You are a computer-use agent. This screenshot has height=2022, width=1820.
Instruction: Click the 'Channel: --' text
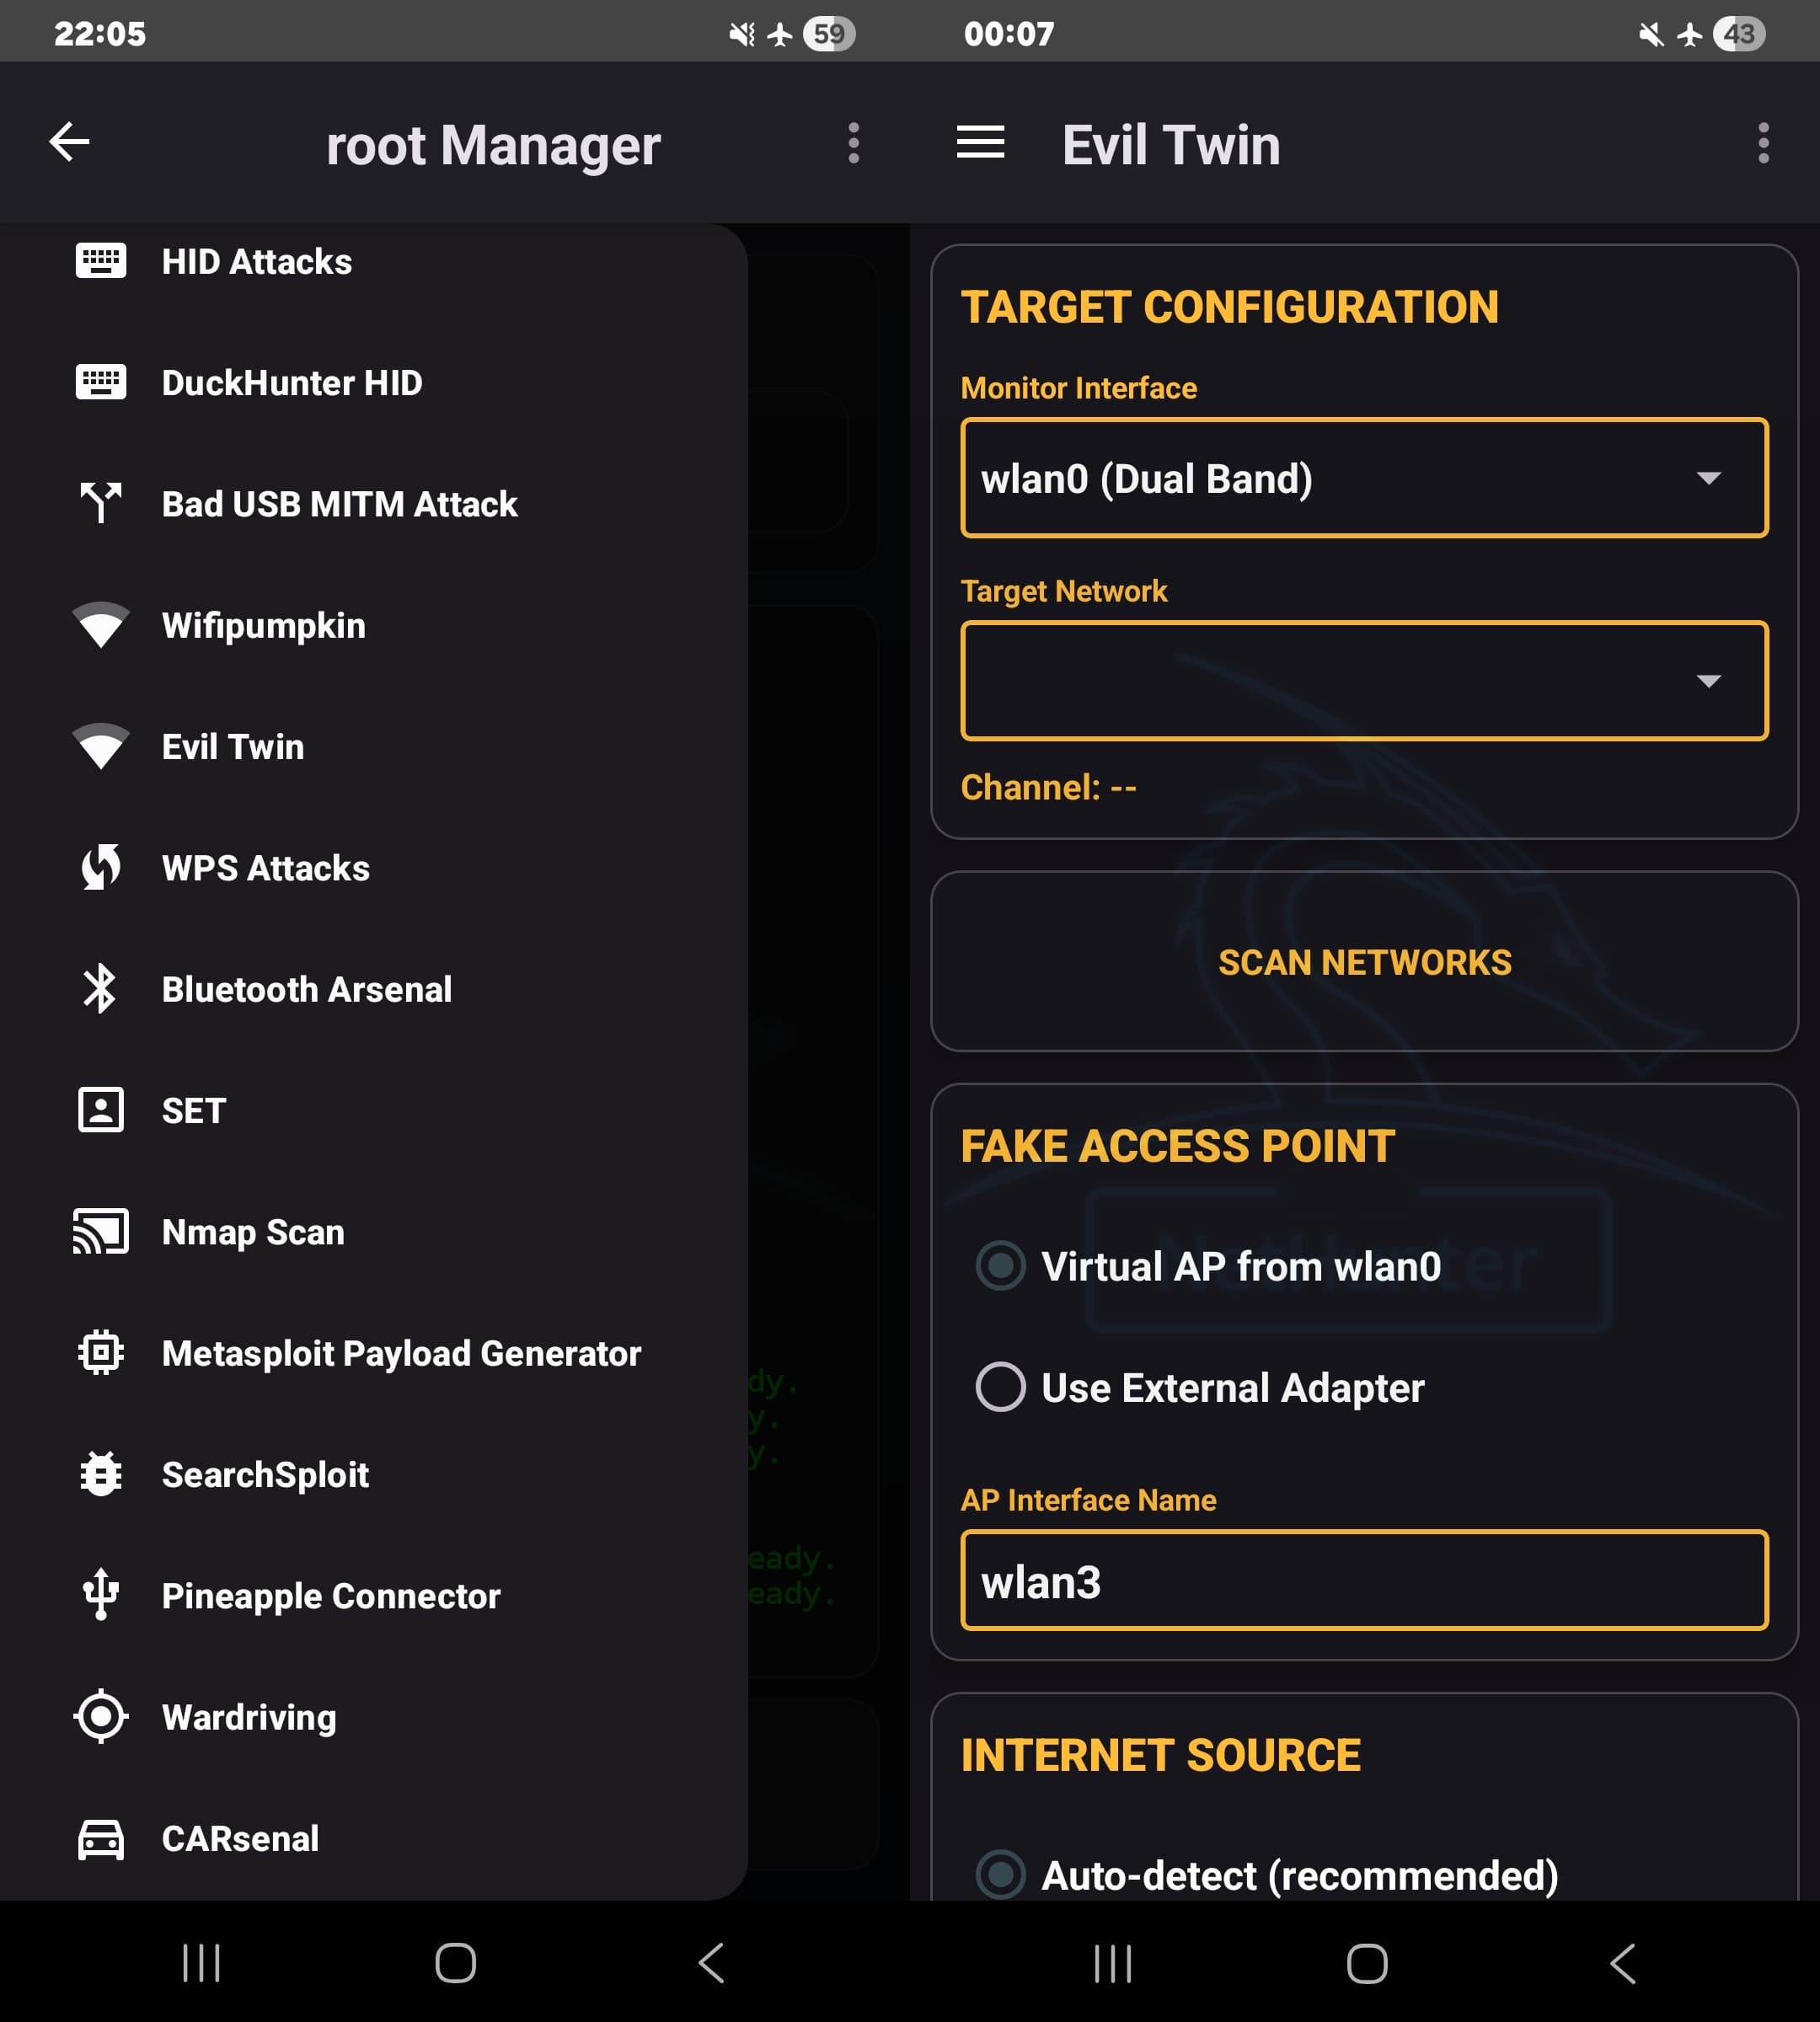coord(1048,787)
